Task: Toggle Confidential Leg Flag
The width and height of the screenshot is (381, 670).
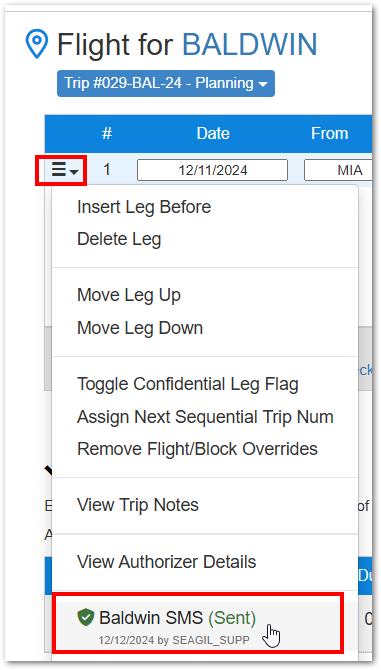Action: (188, 384)
